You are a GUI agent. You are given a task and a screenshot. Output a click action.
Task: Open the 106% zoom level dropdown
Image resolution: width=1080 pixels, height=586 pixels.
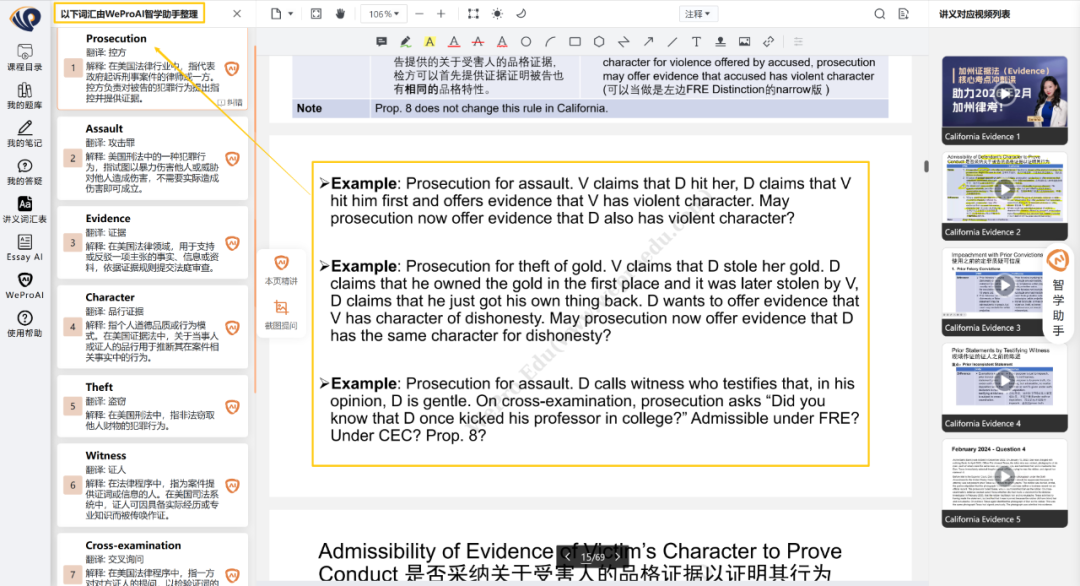[x=385, y=14]
